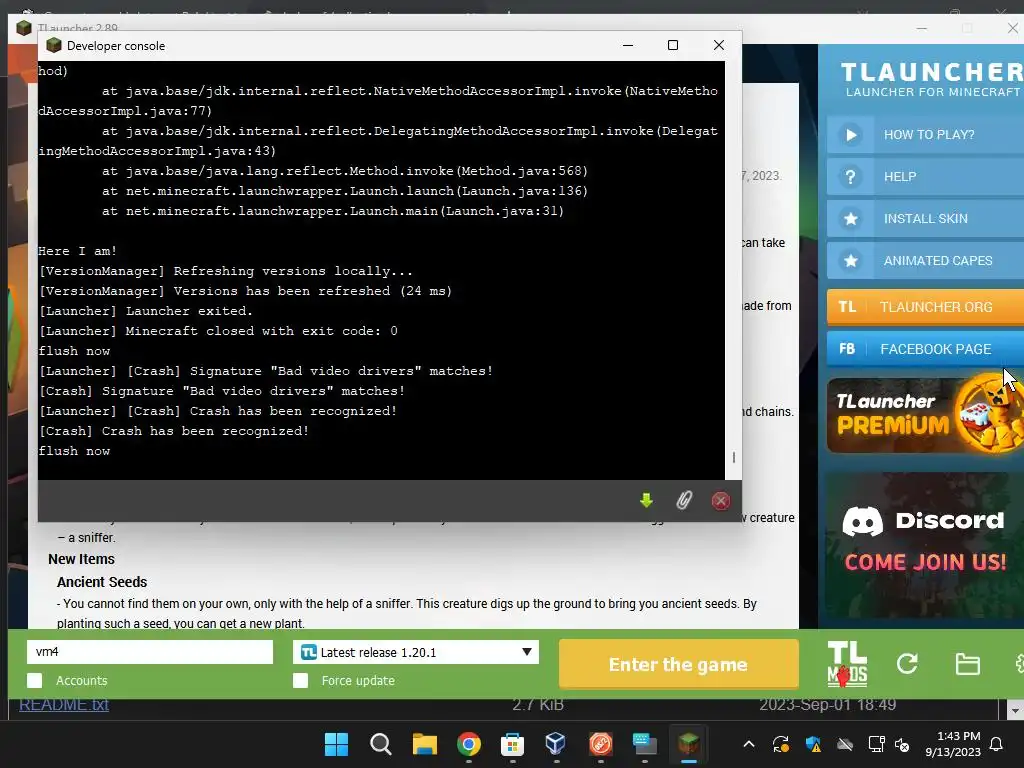Click the 'Here I am!' console line
The height and width of the screenshot is (768, 1024).
[77, 251]
